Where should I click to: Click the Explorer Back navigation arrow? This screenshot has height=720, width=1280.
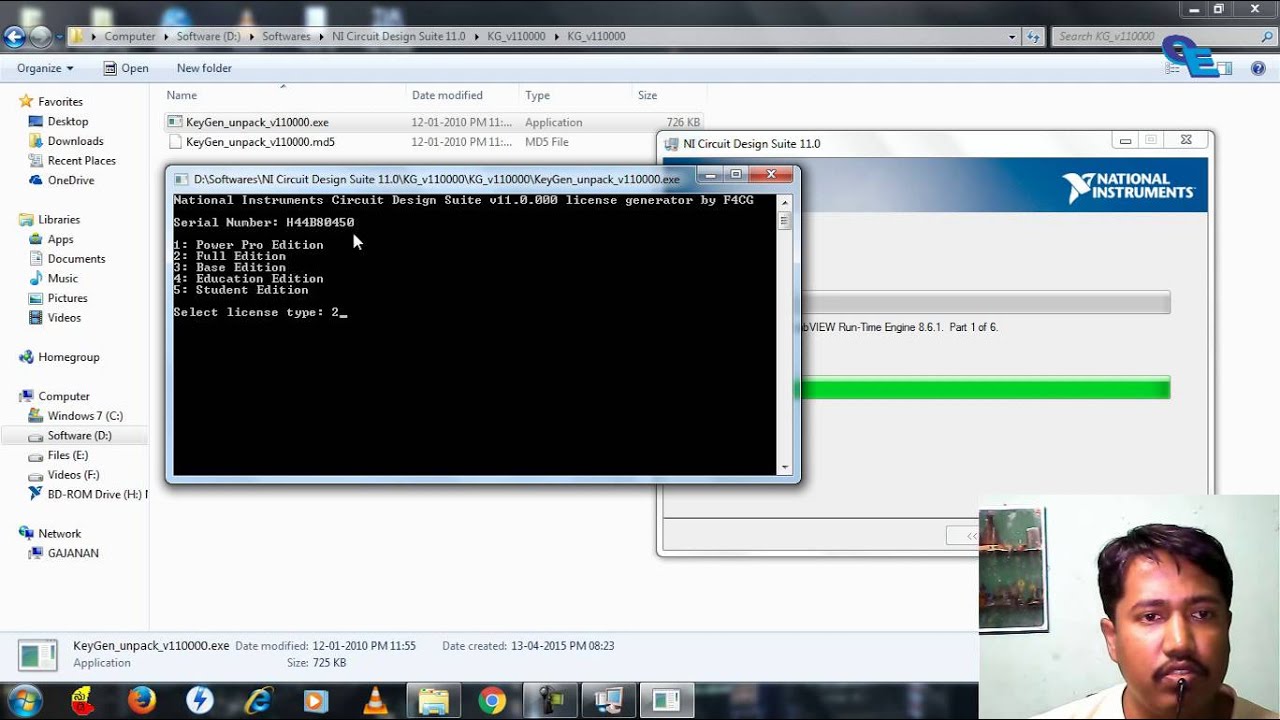click(14, 37)
